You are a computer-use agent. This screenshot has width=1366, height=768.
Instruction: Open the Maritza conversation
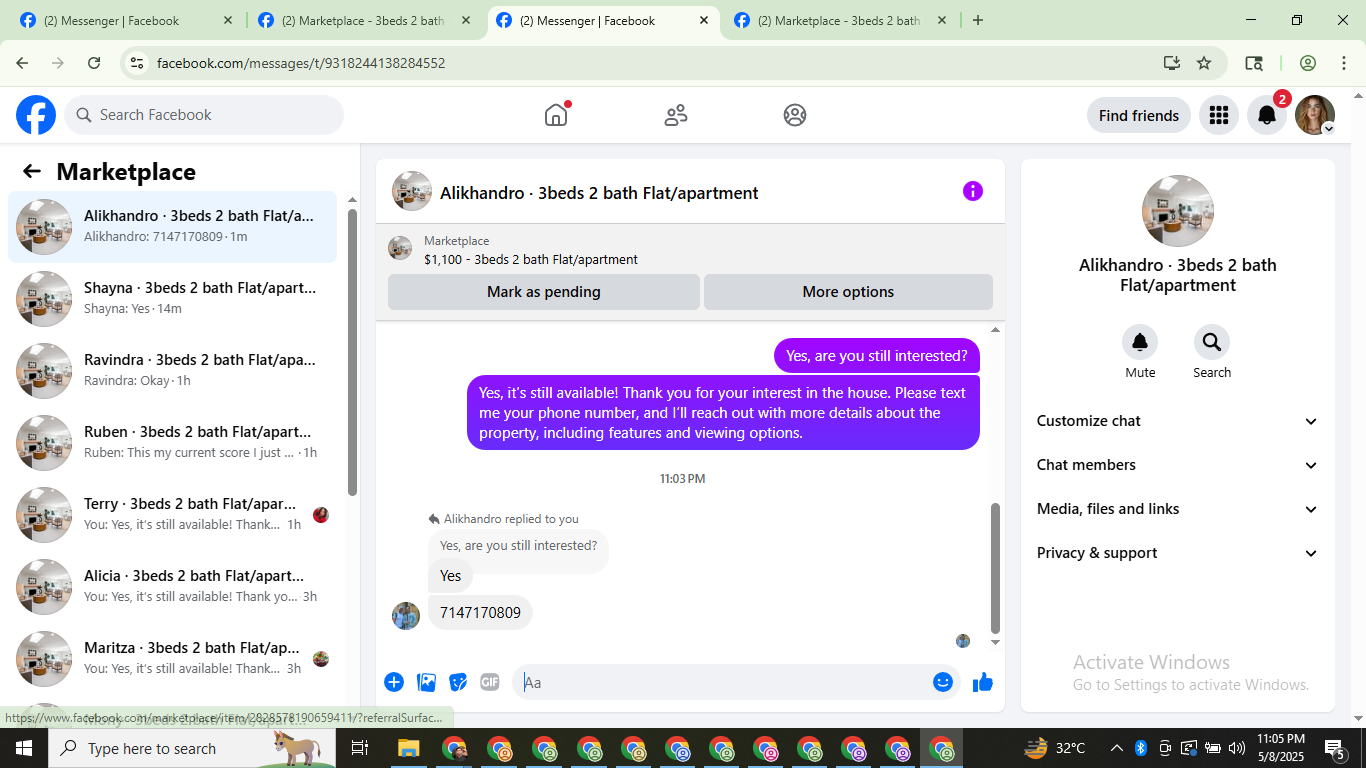pos(173,659)
